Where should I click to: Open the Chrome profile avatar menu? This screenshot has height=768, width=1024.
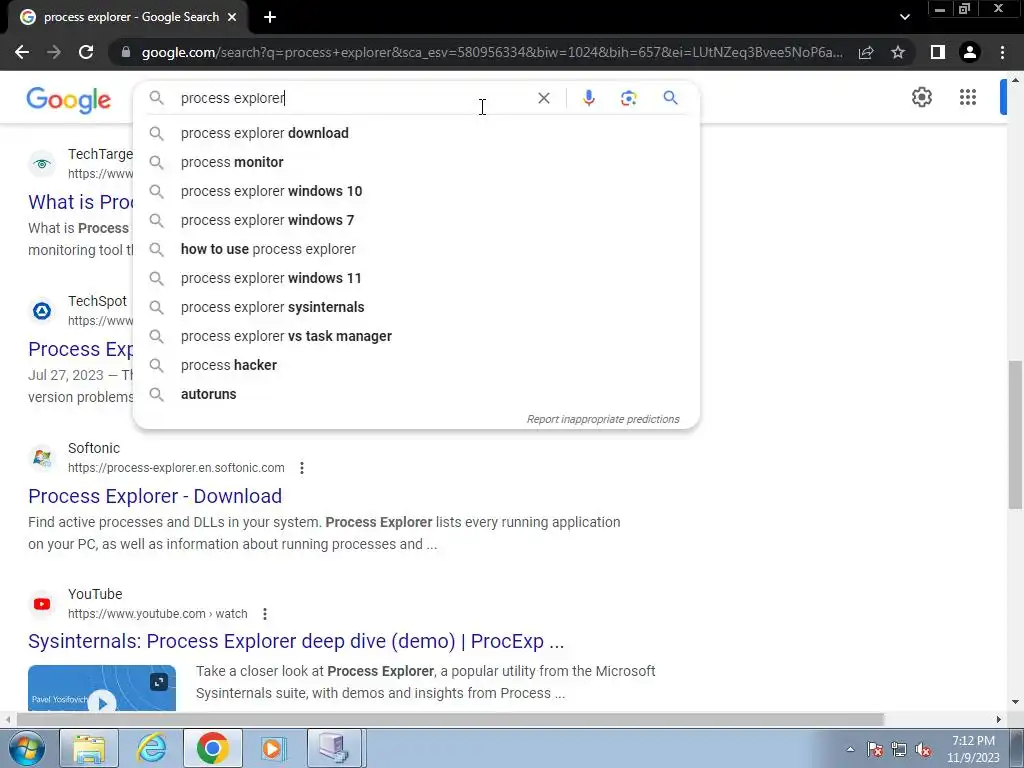[970, 52]
